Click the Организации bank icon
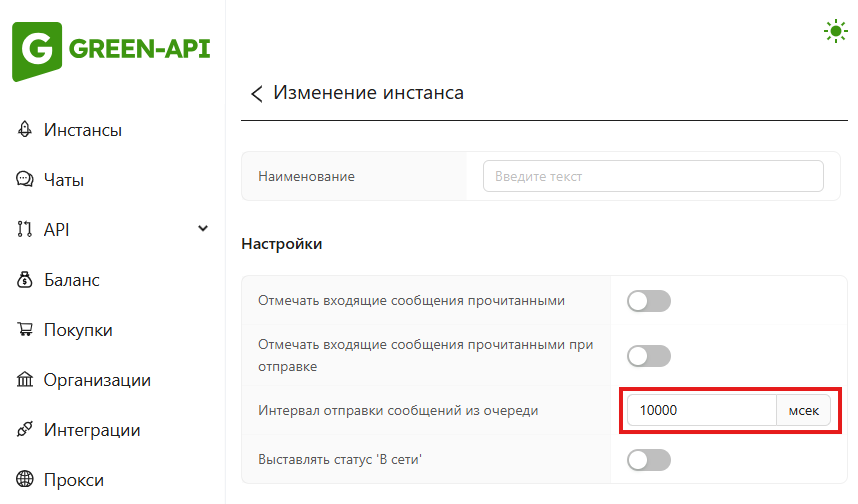Viewport: 858px width, 504px height. click(25, 380)
